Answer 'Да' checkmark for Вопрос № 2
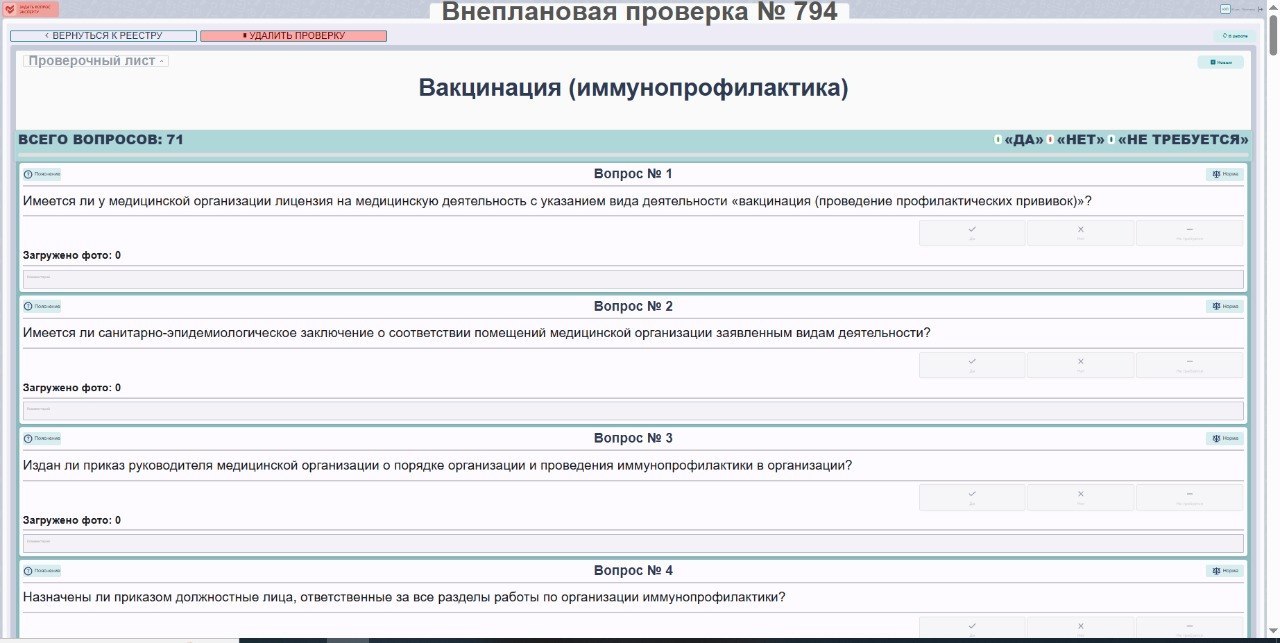Viewport: 1280px width, 643px height. tap(972, 365)
